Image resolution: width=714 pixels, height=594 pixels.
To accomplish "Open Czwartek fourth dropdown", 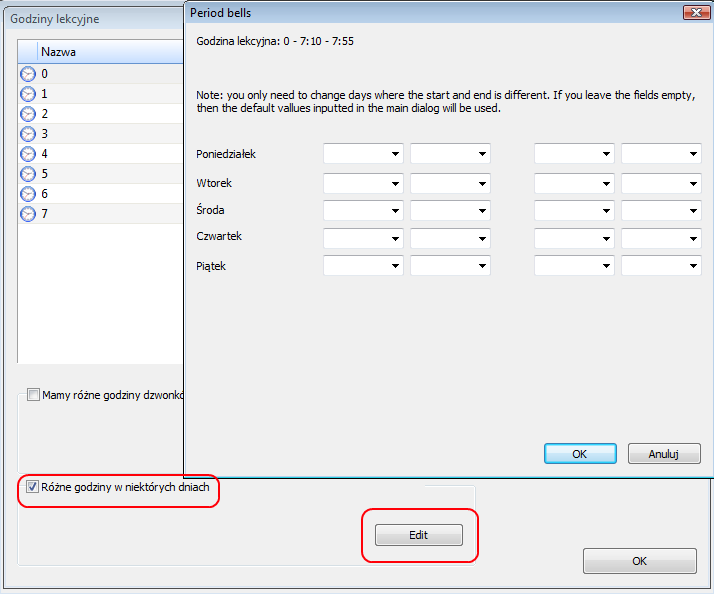I will tap(661, 238).
